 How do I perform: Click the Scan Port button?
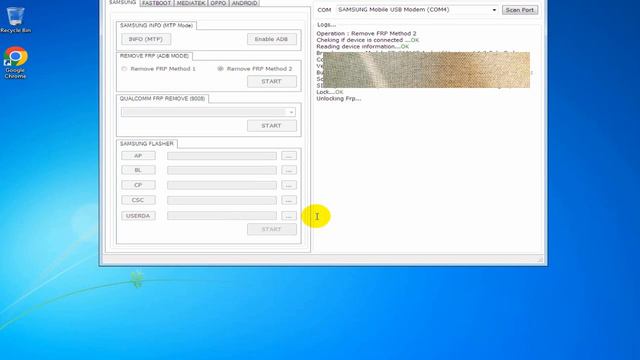[520, 10]
